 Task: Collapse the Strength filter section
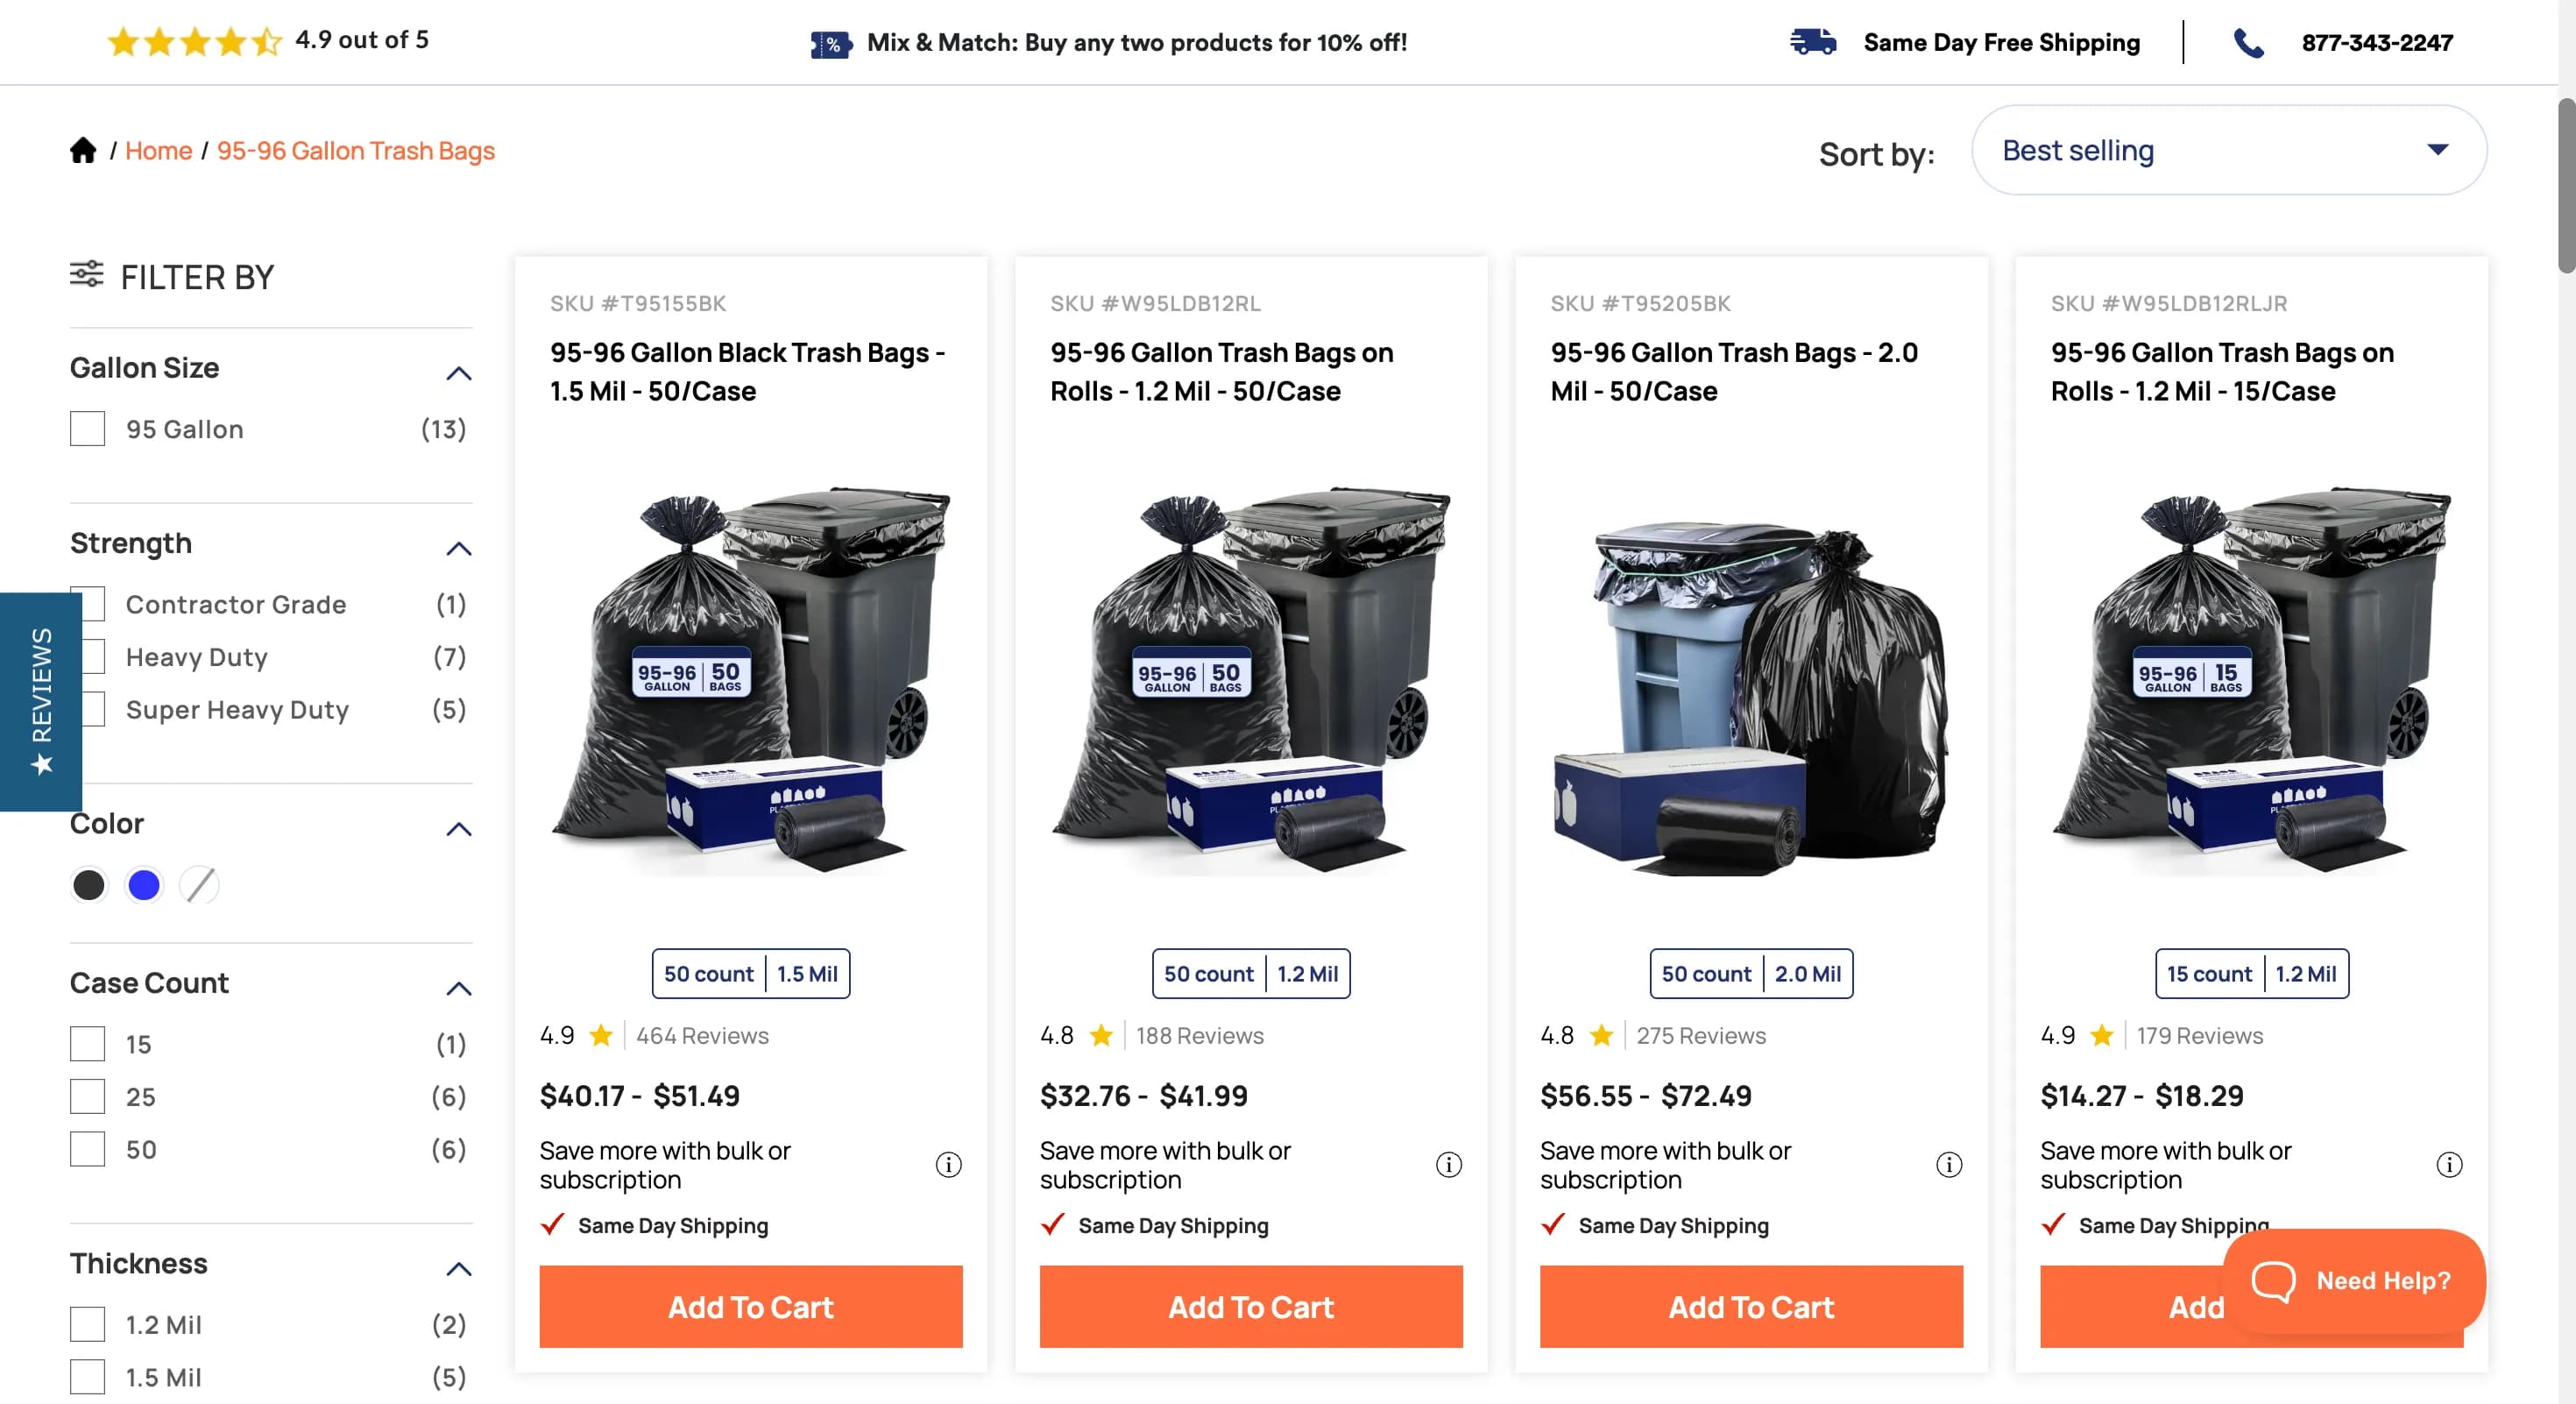pyautogui.click(x=458, y=548)
